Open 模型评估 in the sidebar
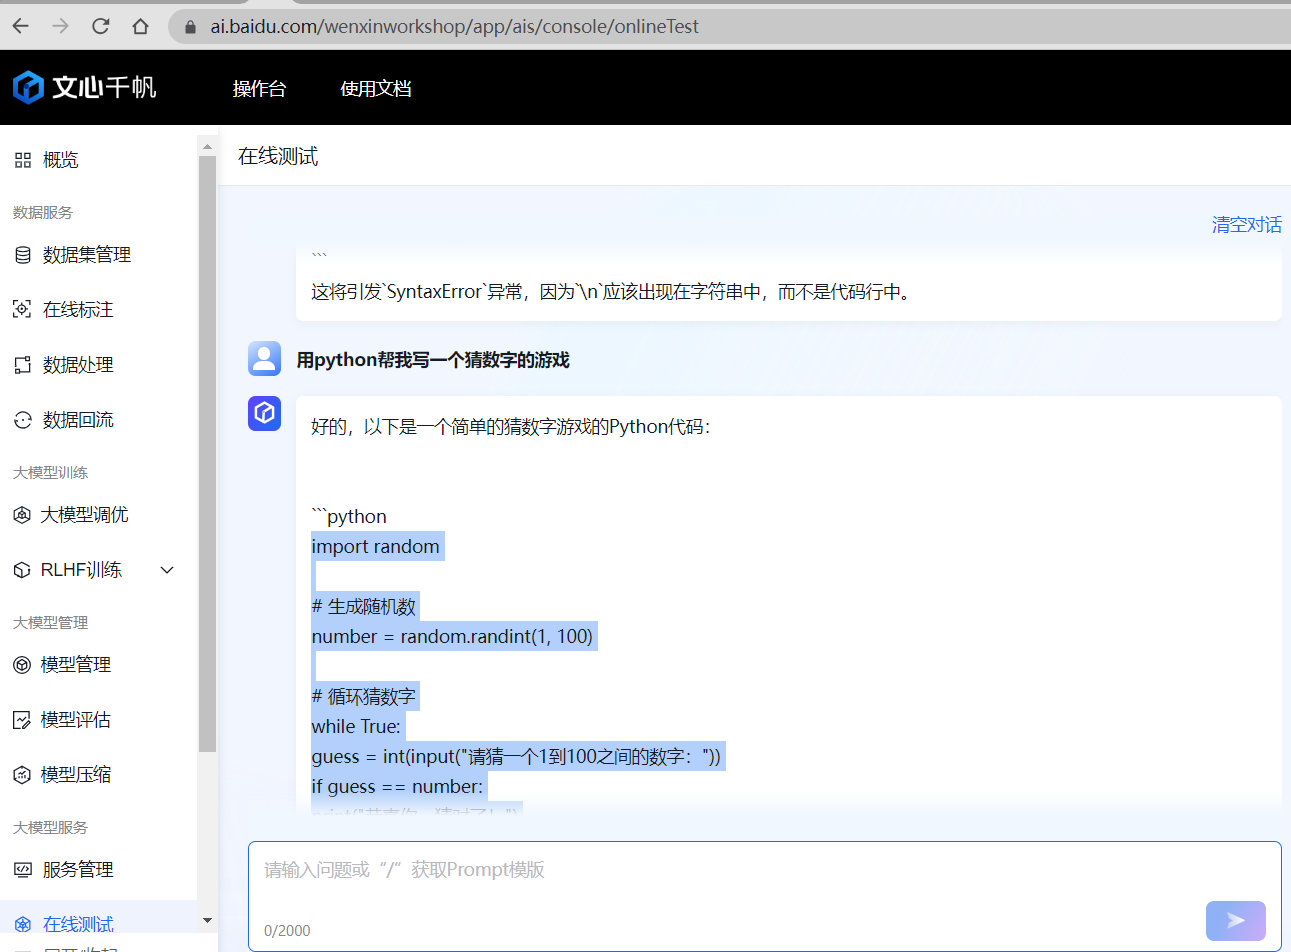The image size is (1291, 952). (x=75, y=720)
